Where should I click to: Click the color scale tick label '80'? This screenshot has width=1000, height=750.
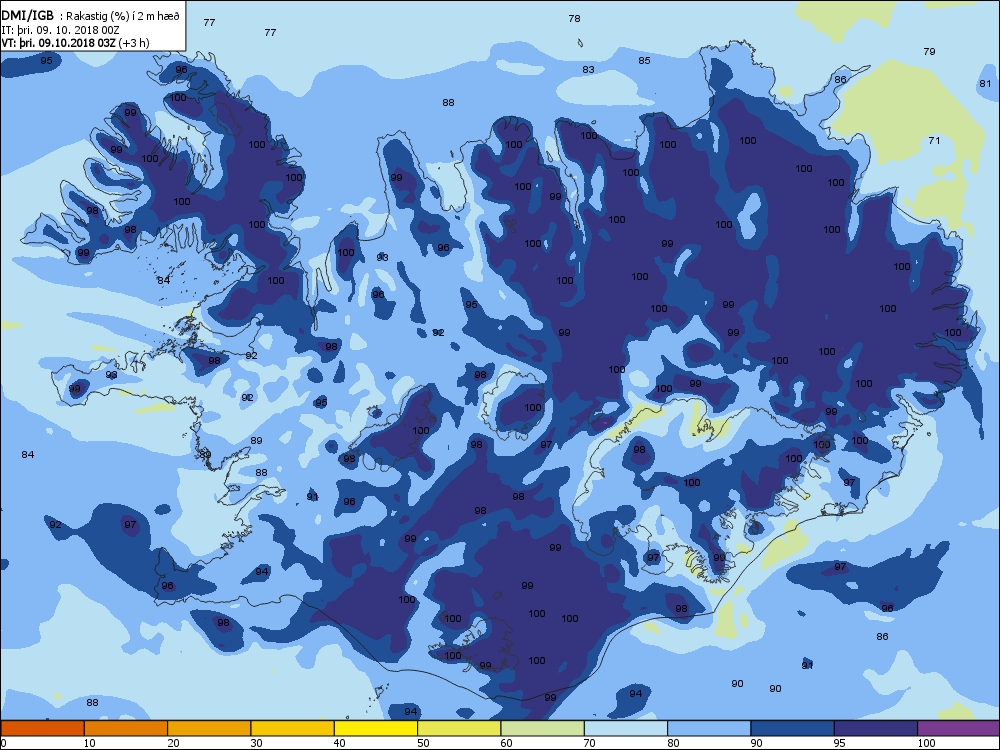[x=673, y=743]
